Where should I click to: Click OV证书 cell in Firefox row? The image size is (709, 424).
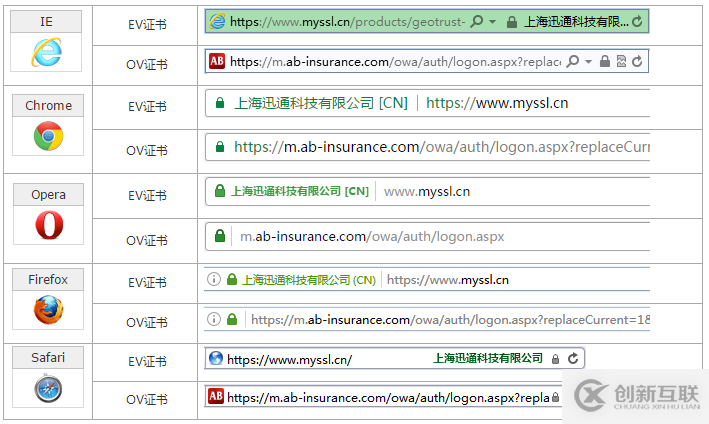(x=147, y=323)
